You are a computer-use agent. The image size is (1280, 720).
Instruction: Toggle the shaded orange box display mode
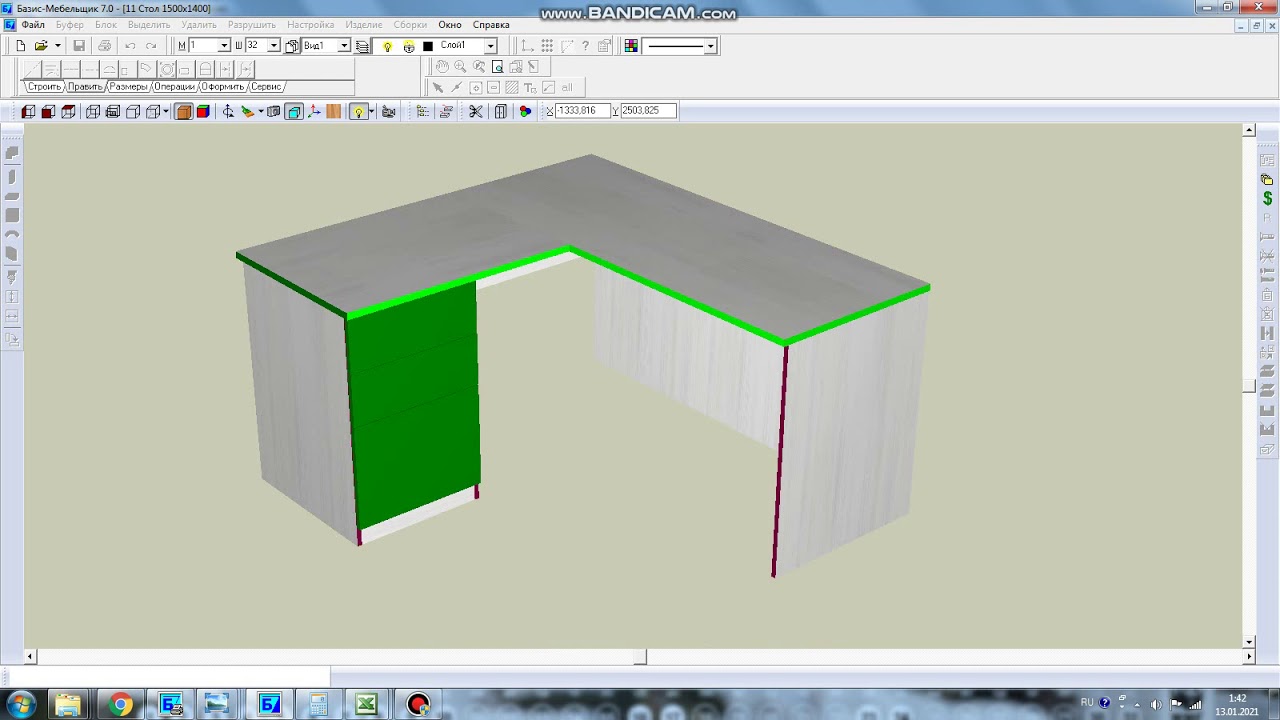click(184, 111)
